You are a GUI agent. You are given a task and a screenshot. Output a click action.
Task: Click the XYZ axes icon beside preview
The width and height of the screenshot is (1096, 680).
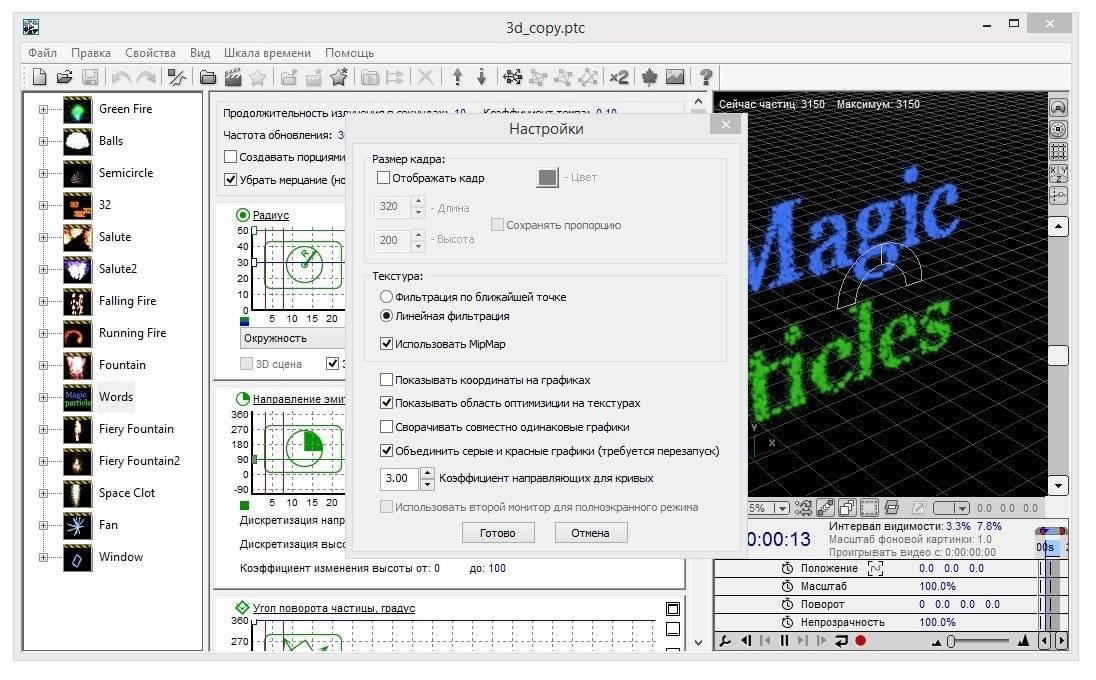coord(1059,173)
